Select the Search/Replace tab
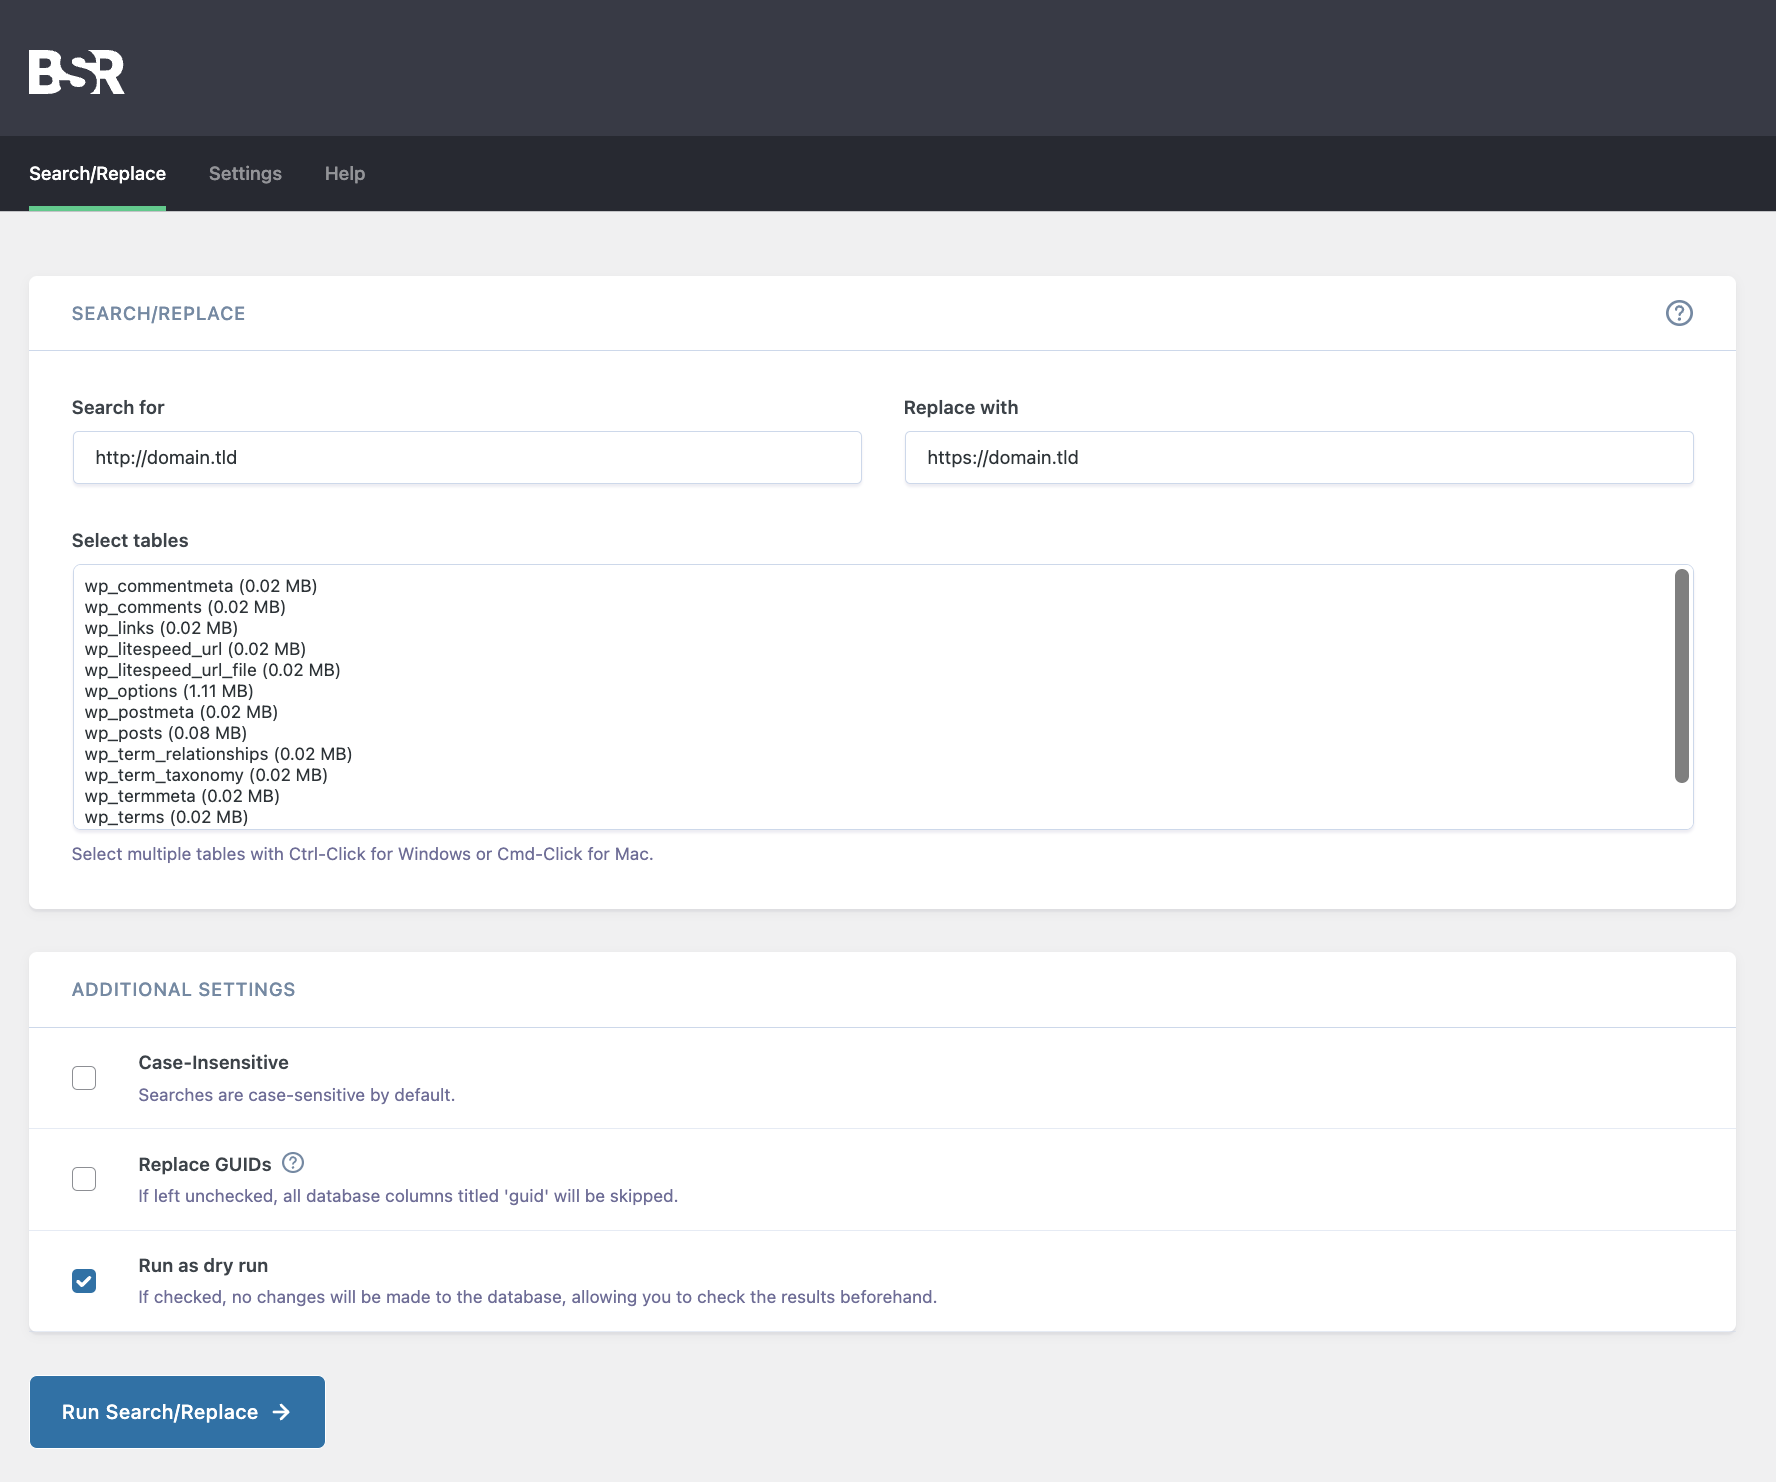 (x=96, y=173)
